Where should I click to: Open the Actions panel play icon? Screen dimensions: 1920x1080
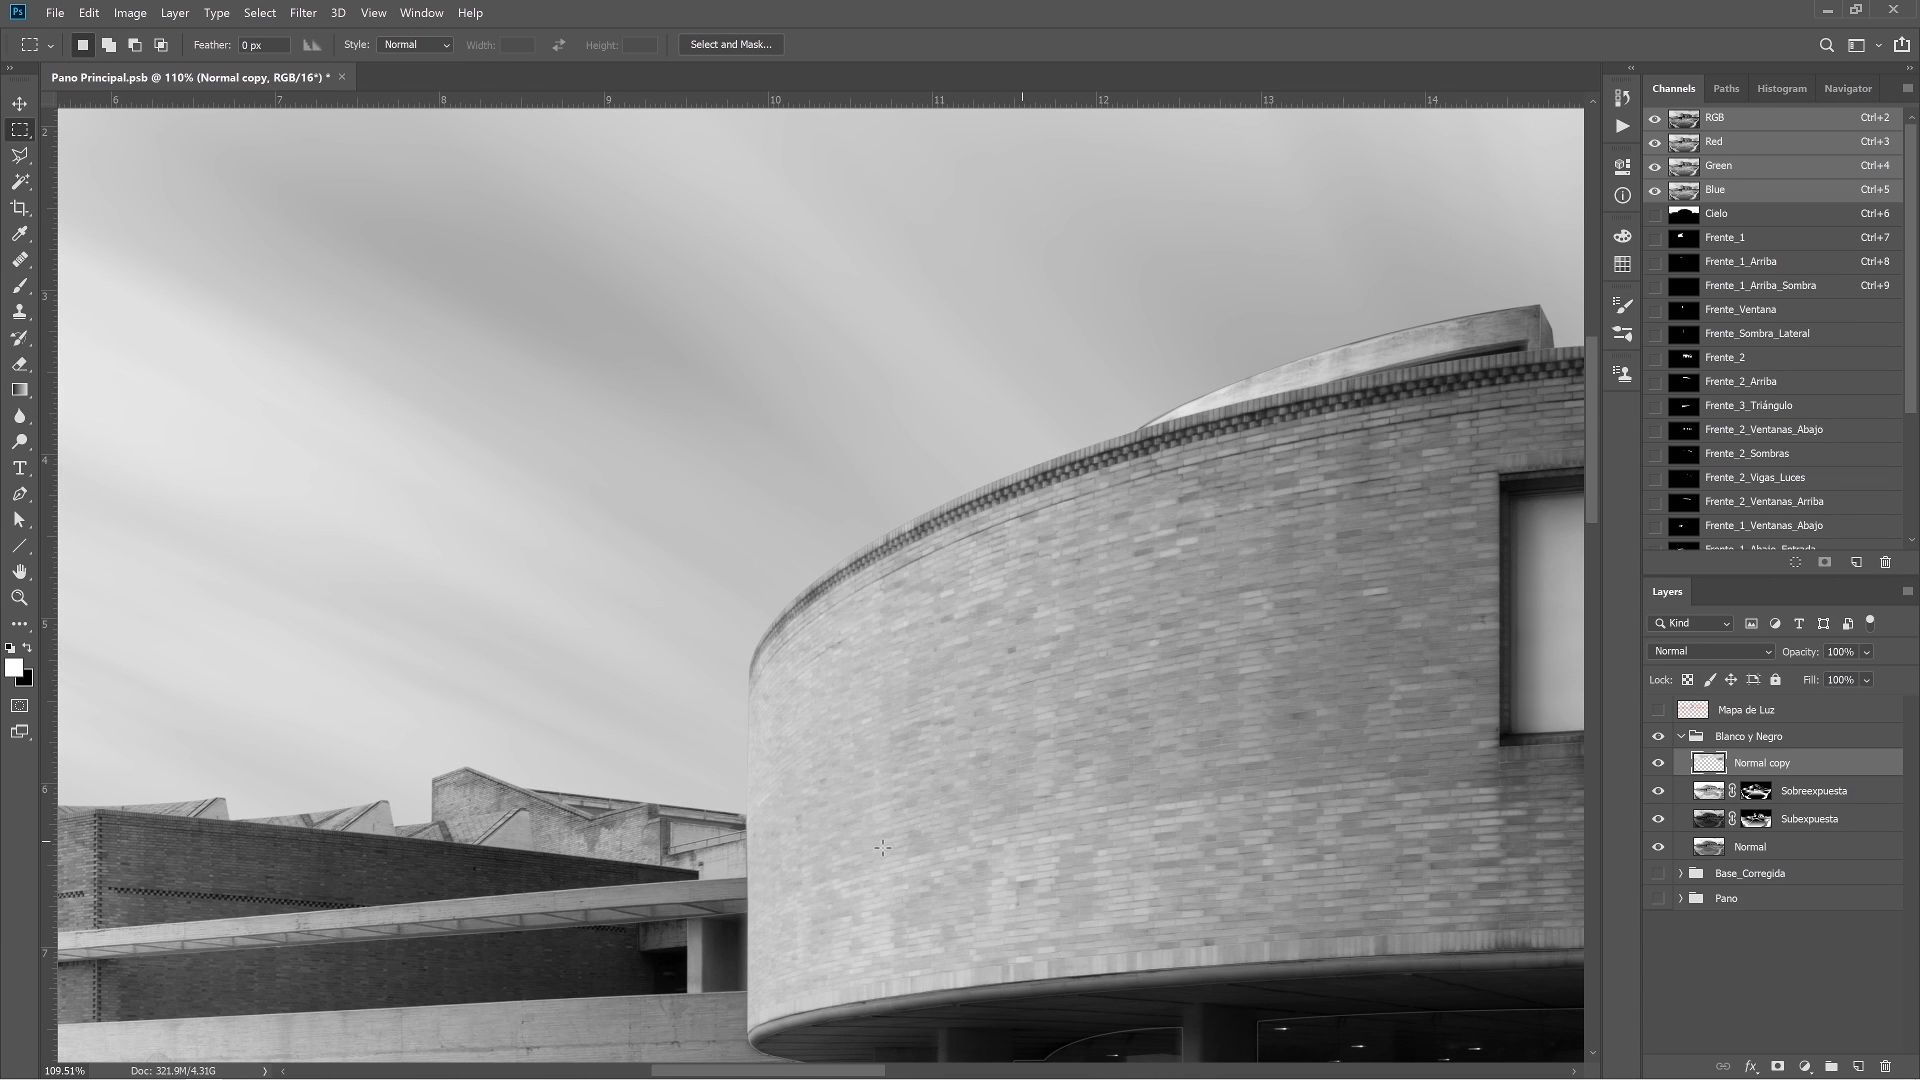[1622, 126]
